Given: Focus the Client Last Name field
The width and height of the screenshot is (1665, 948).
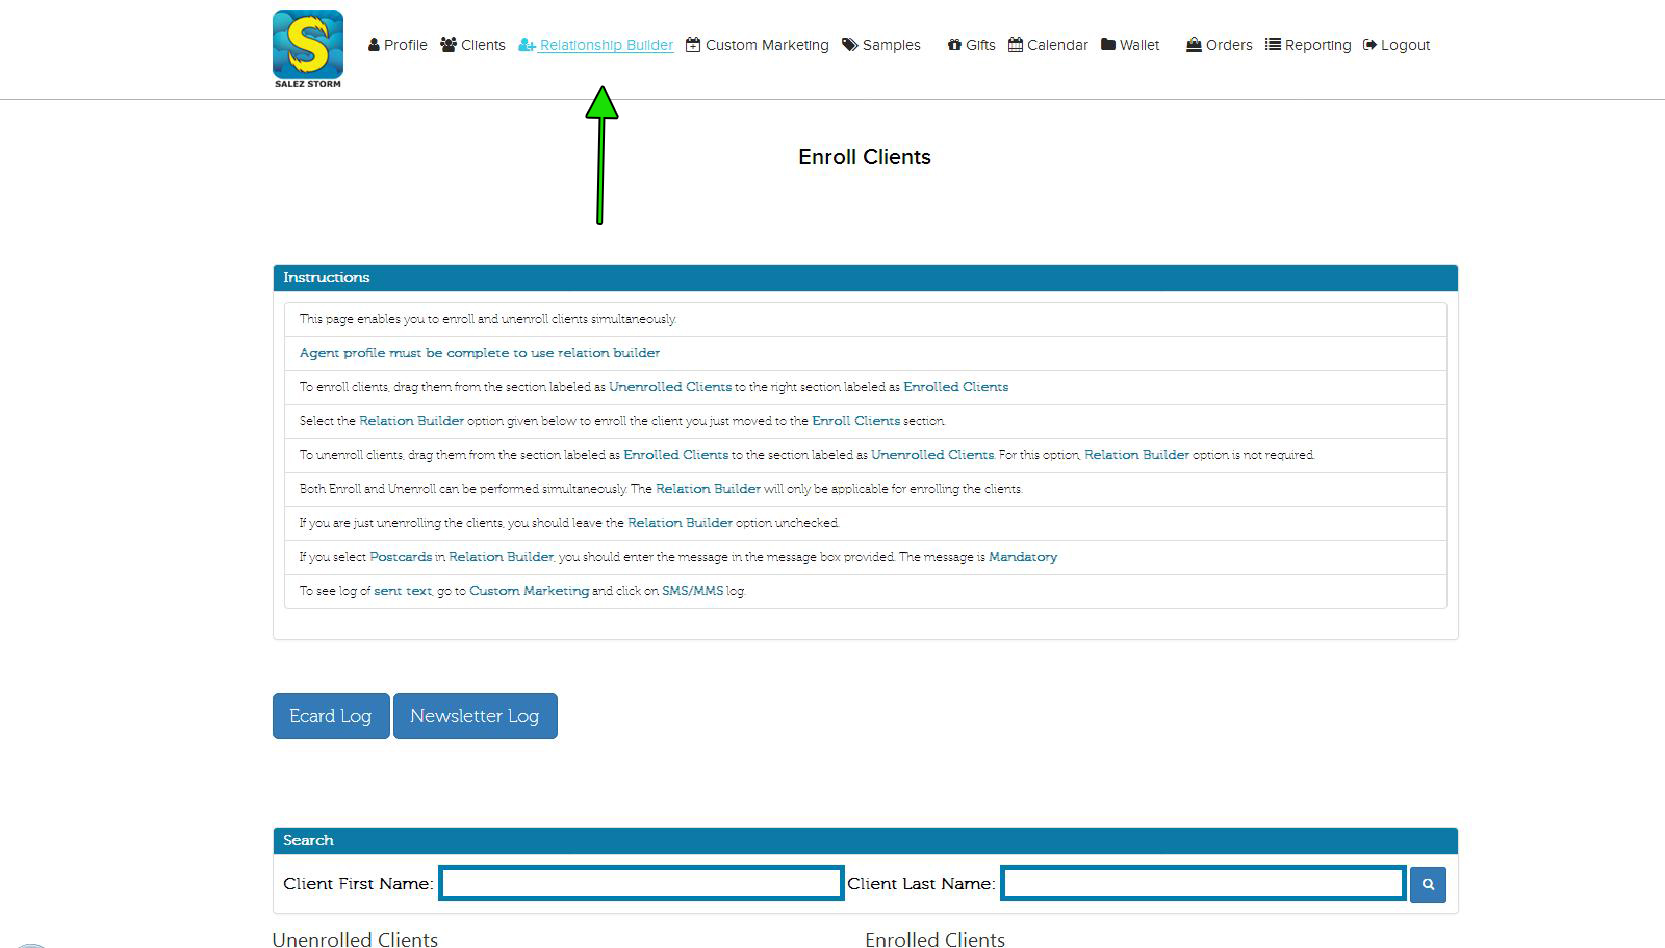Looking at the screenshot, I should click(x=1203, y=883).
